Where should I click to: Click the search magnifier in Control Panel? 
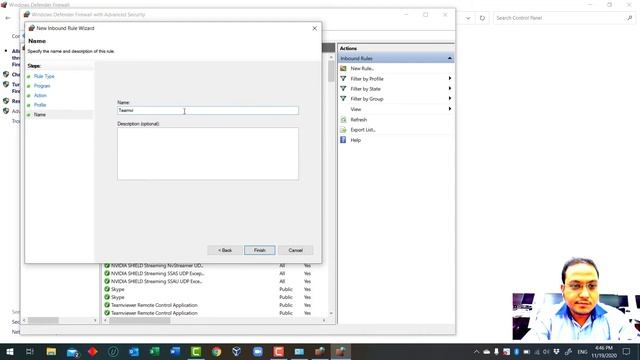(629, 18)
